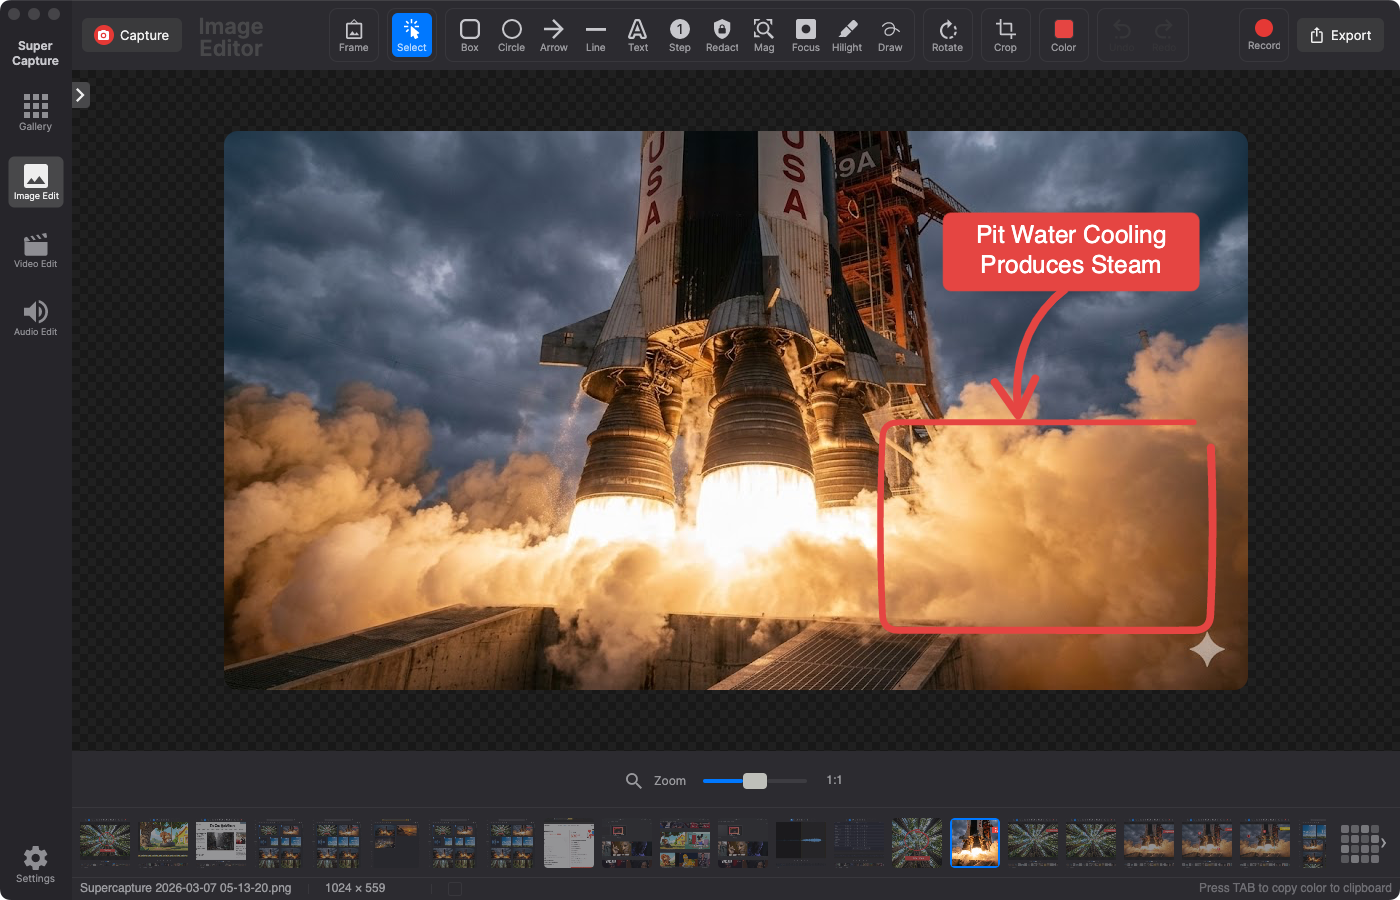Adjust the Zoom slider
Screen dimensions: 1400x900
(x=755, y=780)
